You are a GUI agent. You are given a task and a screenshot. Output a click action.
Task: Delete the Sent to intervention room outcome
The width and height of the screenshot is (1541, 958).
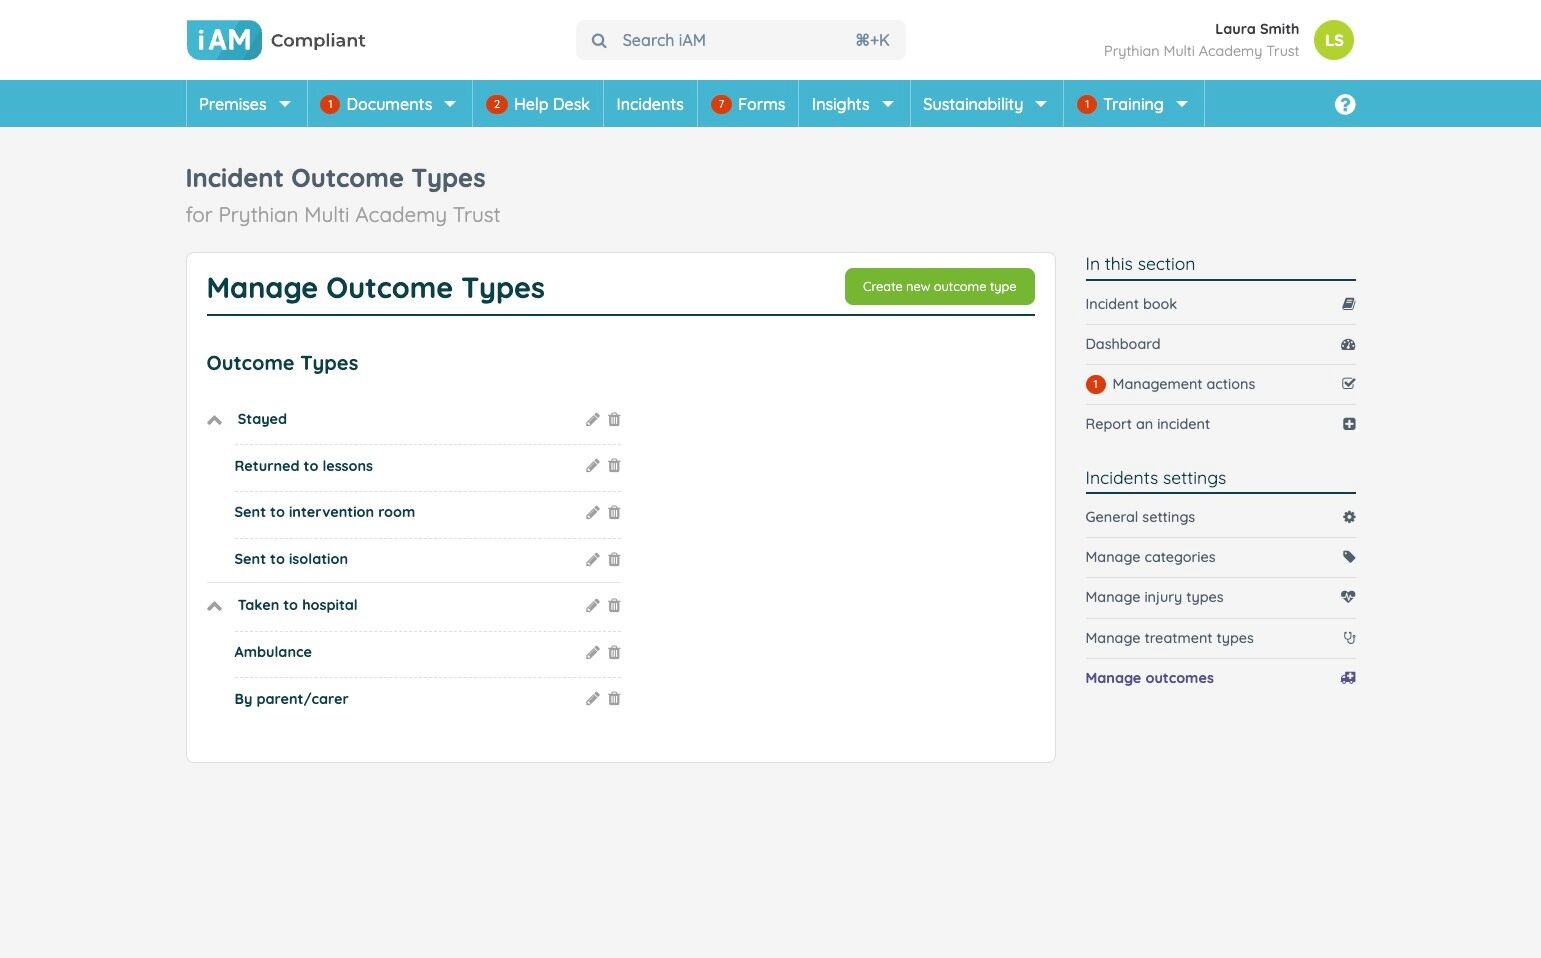(614, 513)
